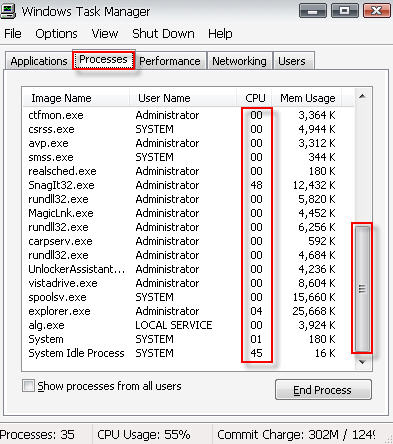Close the Windows Task Manager window

377,11
